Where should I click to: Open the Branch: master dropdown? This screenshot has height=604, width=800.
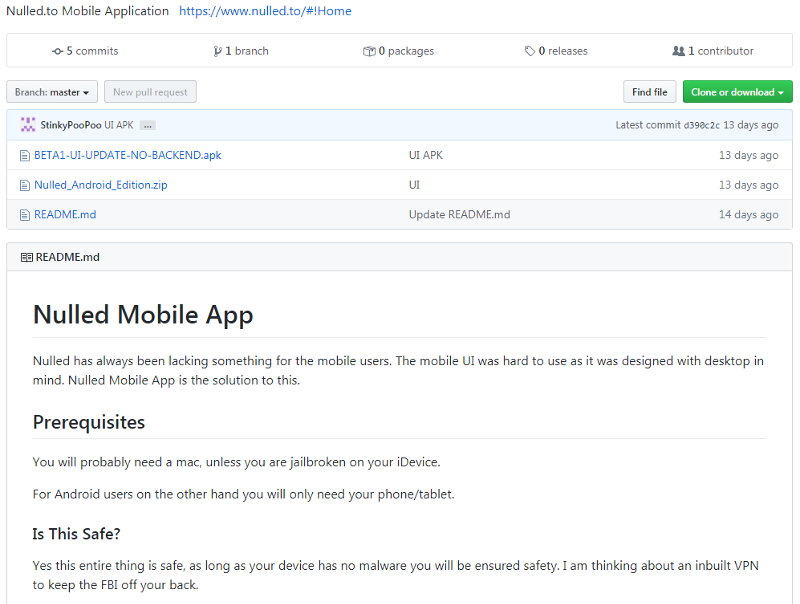point(52,92)
